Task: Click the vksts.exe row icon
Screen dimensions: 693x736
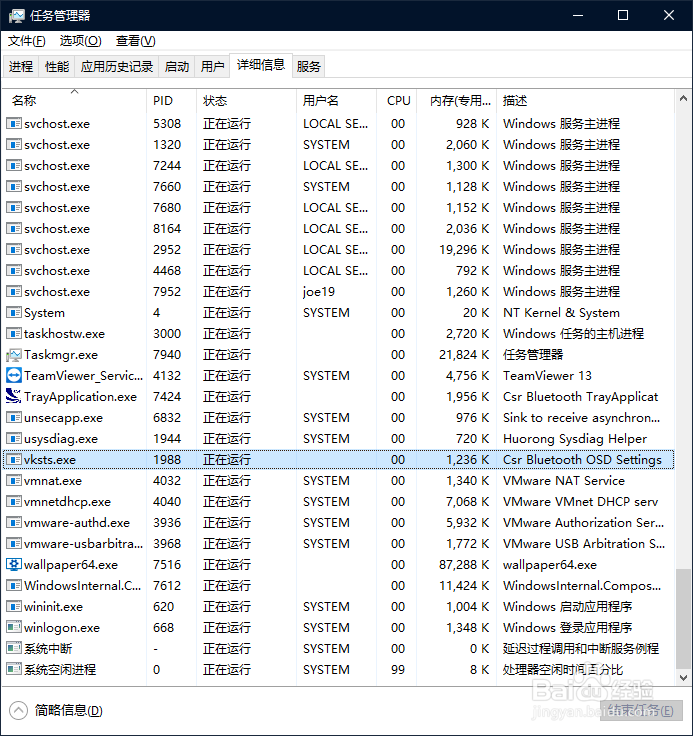Action: click(14, 460)
